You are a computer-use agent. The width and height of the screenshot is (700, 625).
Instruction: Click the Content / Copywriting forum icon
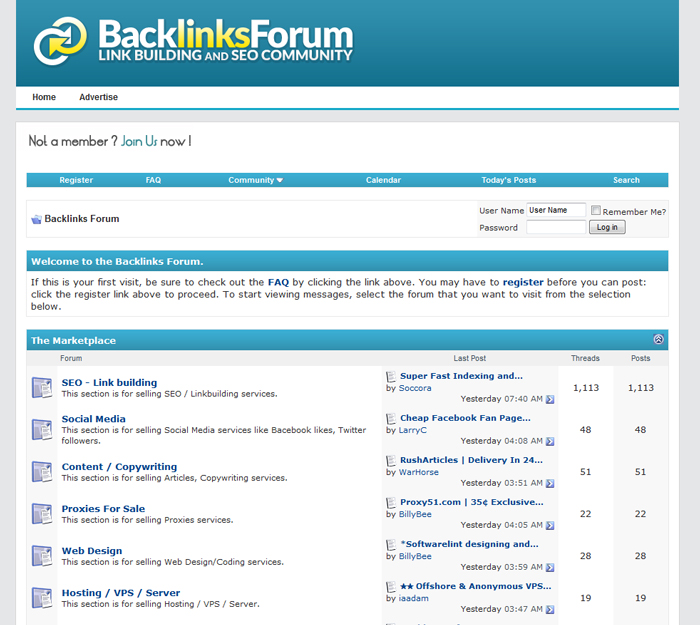[x=42, y=471]
